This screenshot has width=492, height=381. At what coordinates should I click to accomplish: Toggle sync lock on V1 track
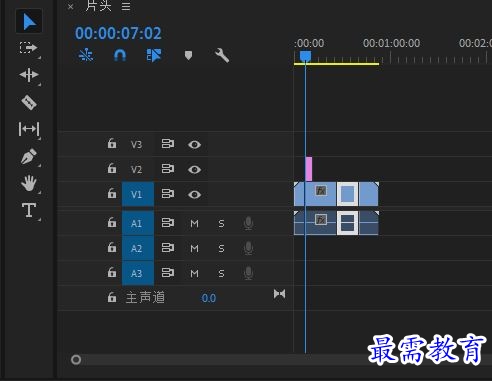tap(168, 194)
